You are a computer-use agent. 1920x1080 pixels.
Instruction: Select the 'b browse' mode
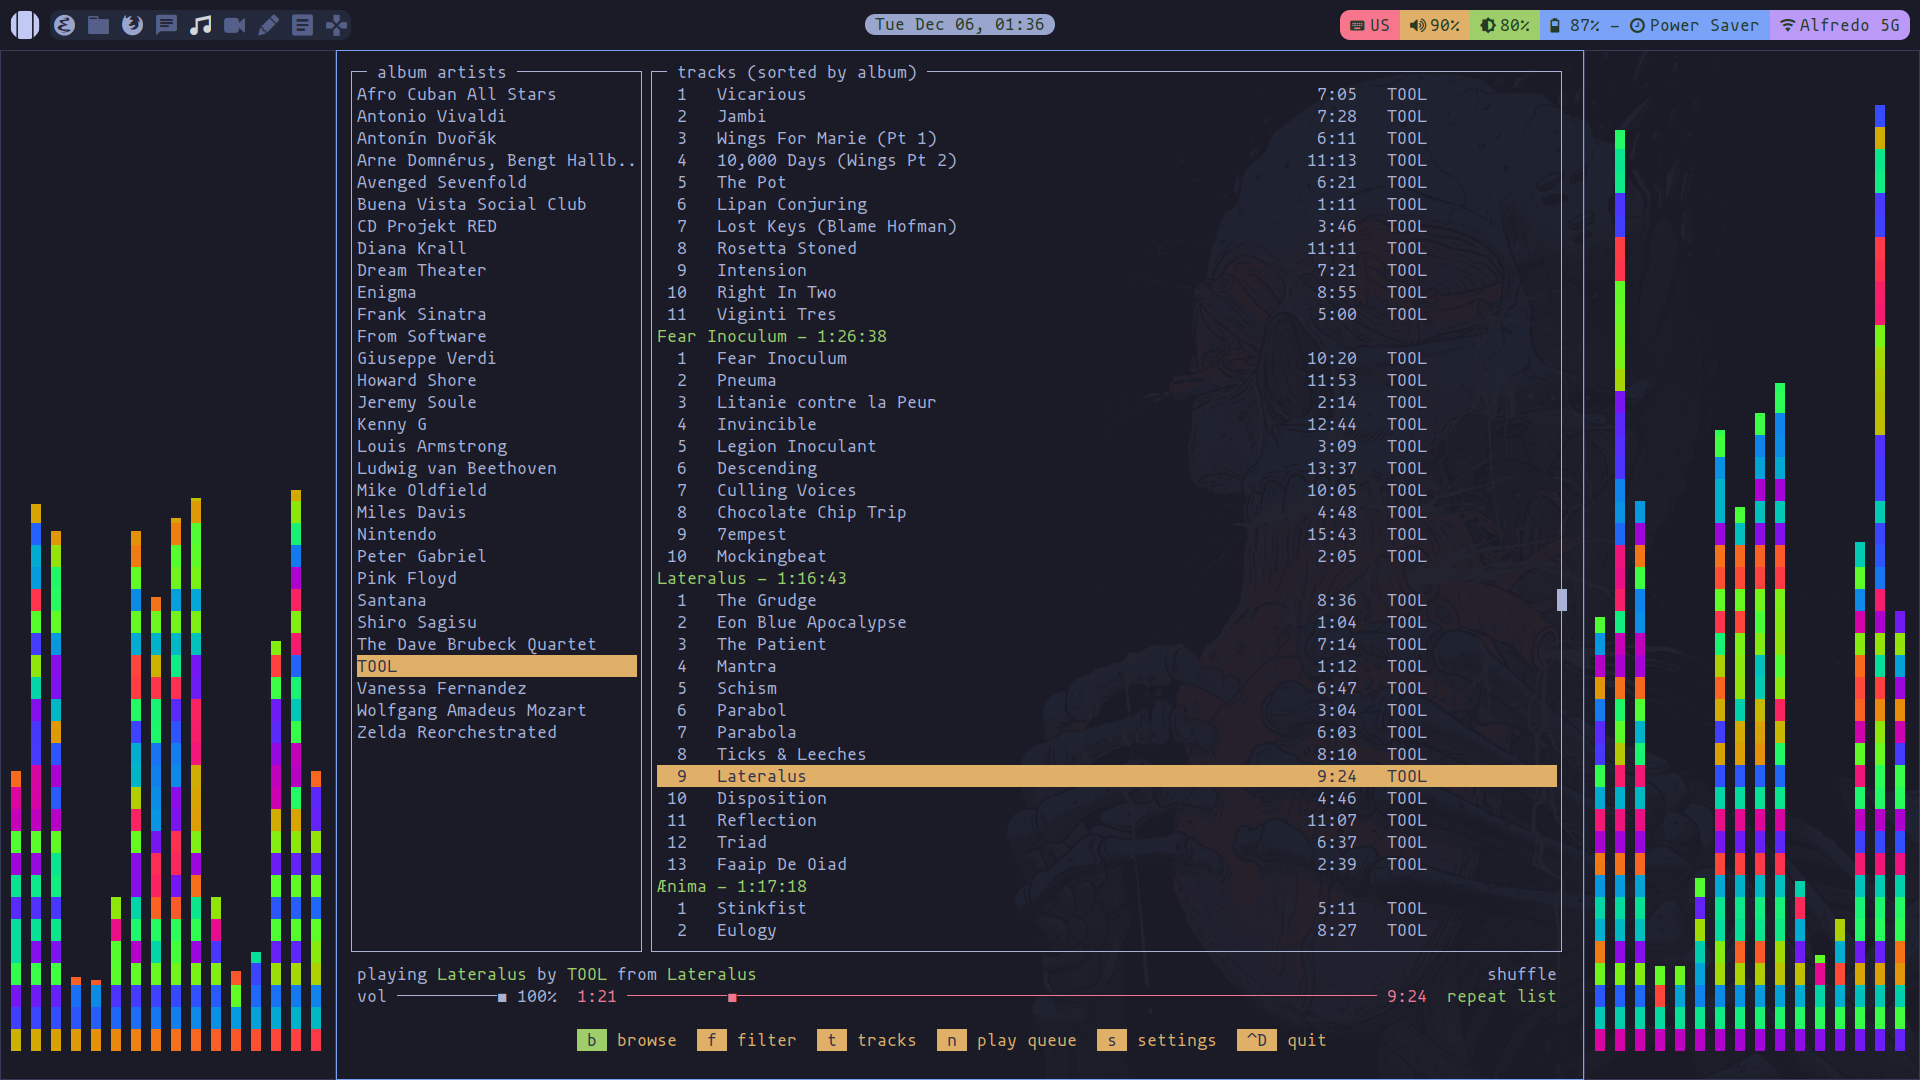coord(627,1040)
